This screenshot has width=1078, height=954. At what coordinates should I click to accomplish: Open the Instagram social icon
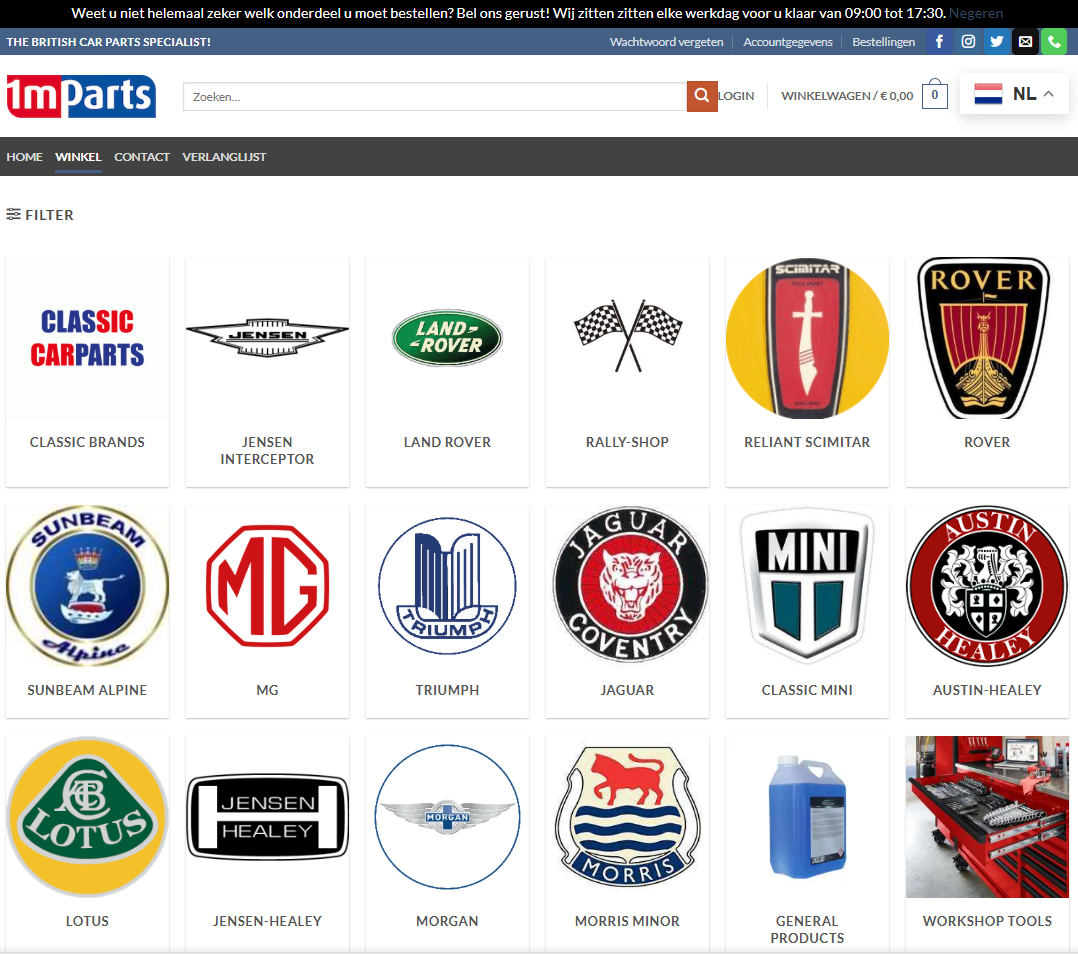click(x=968, y=42)
